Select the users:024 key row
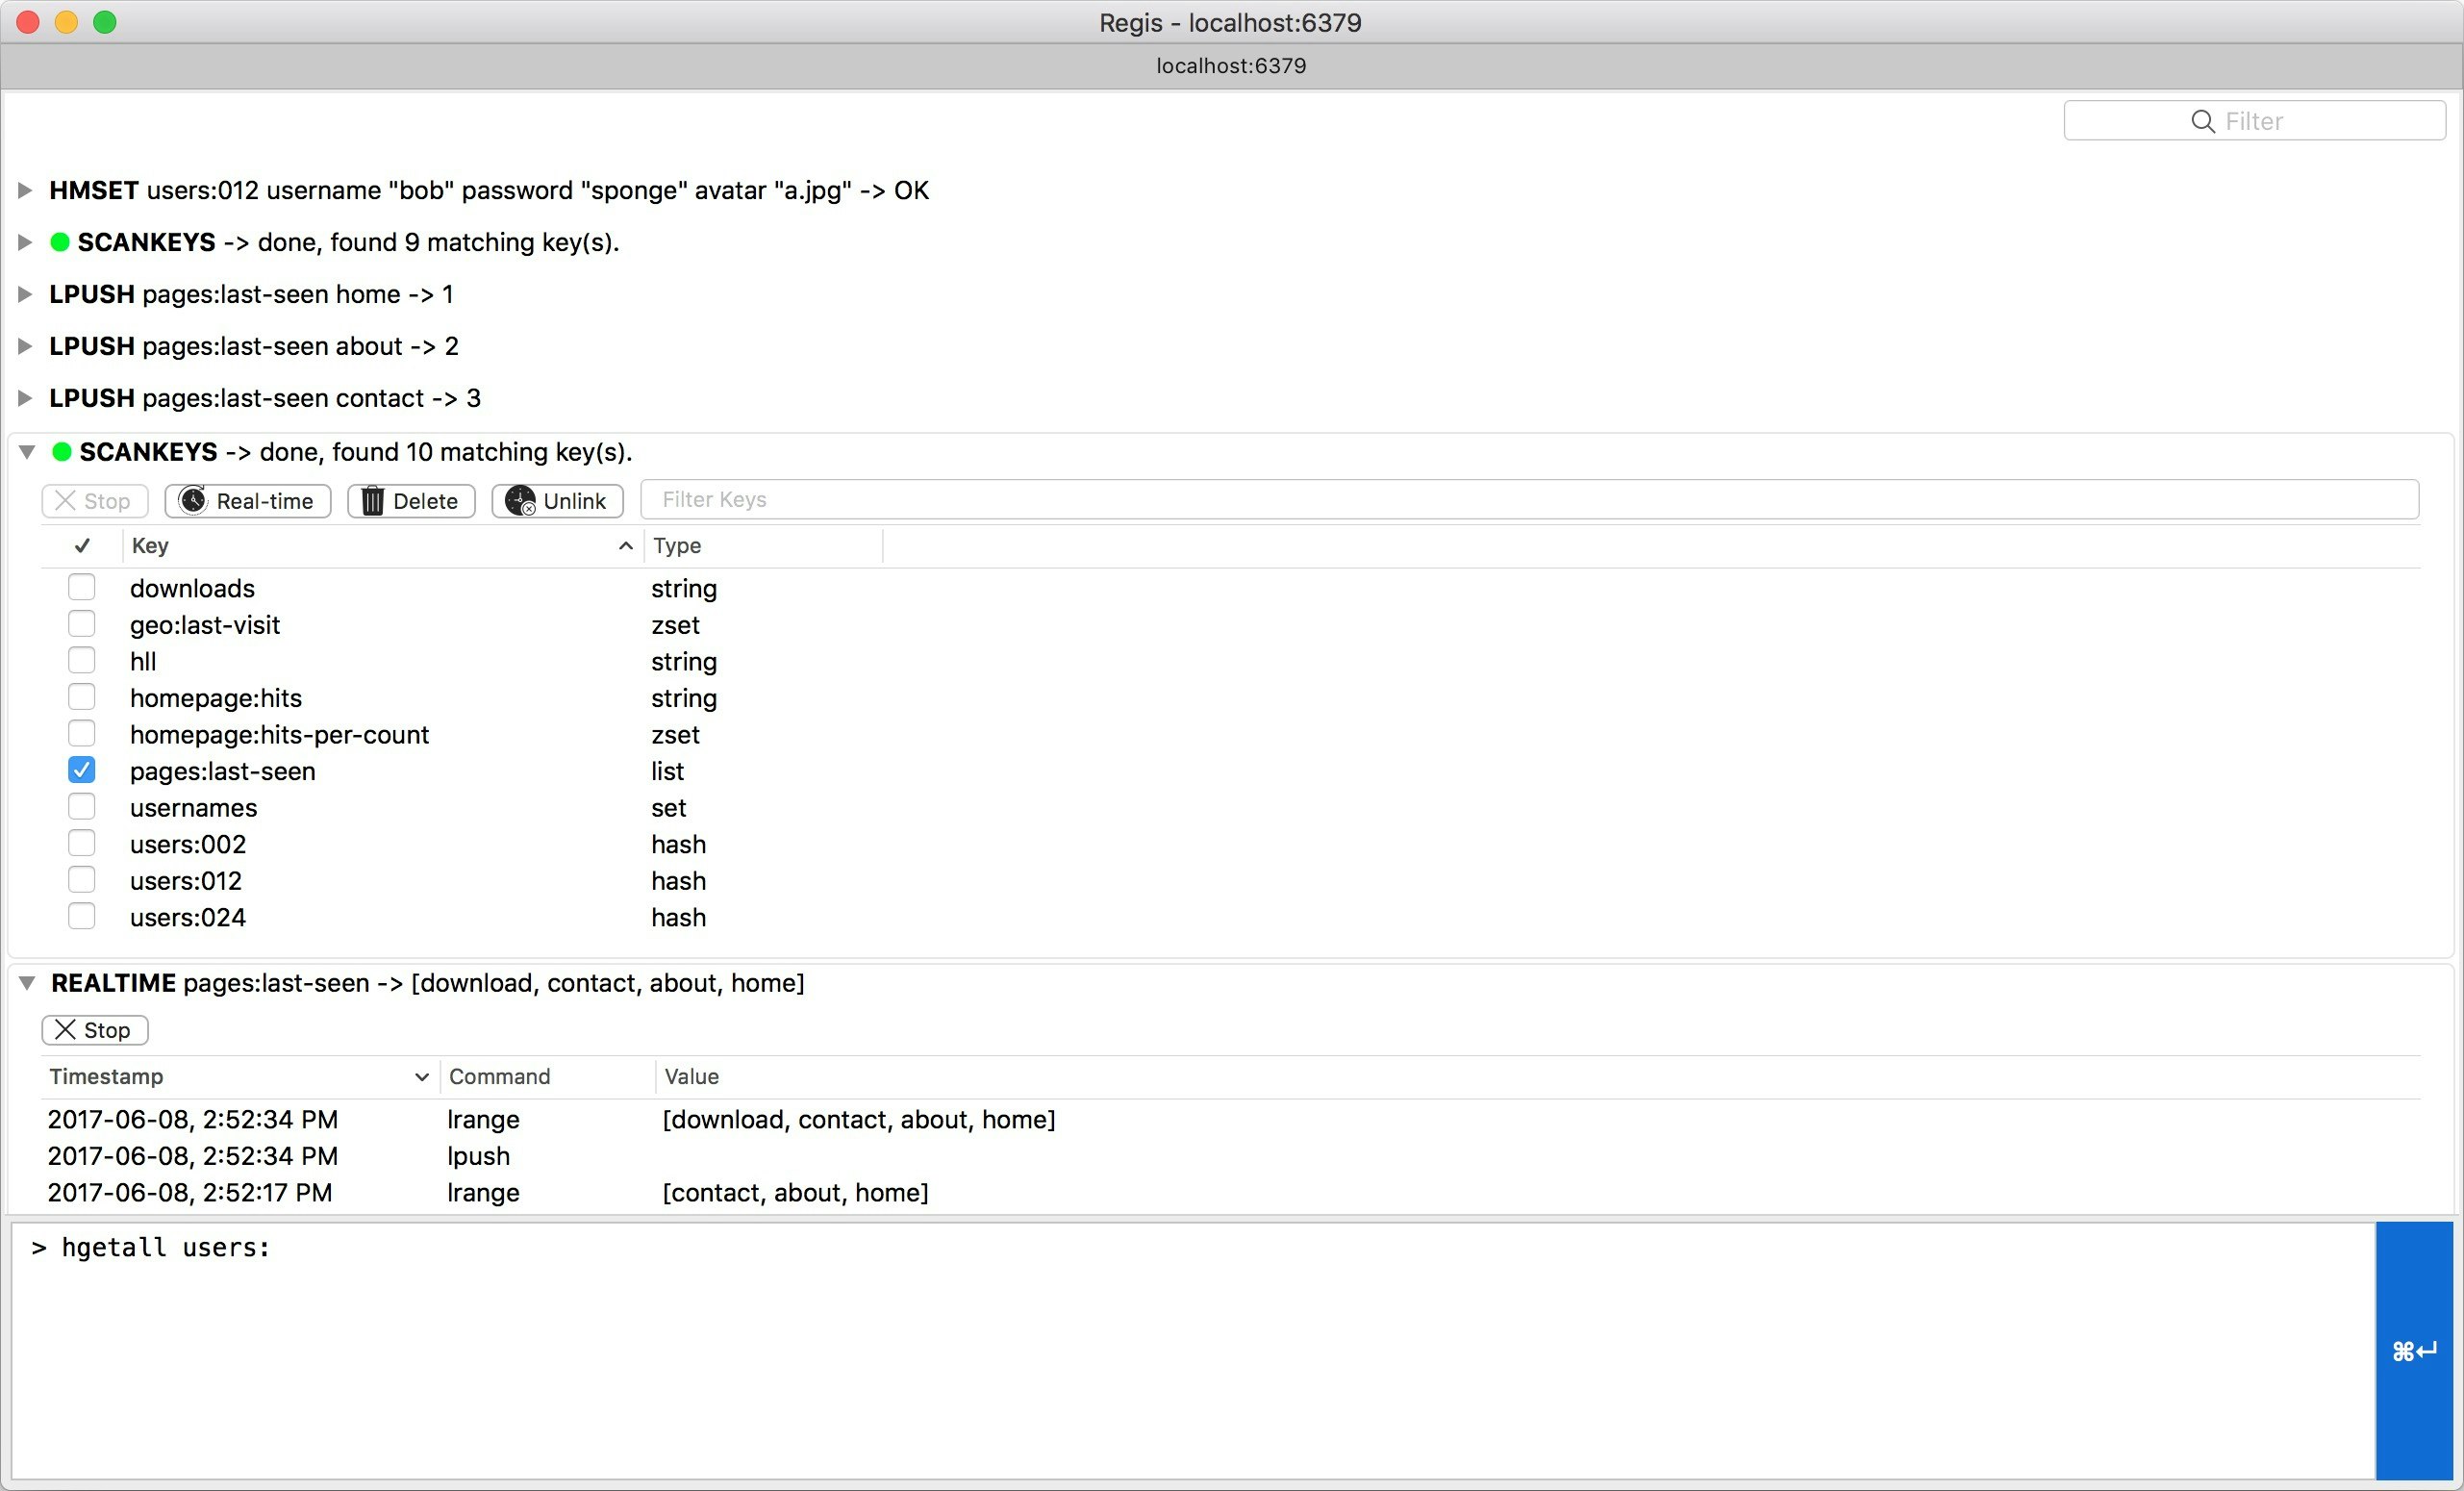 tap(188, 917)
